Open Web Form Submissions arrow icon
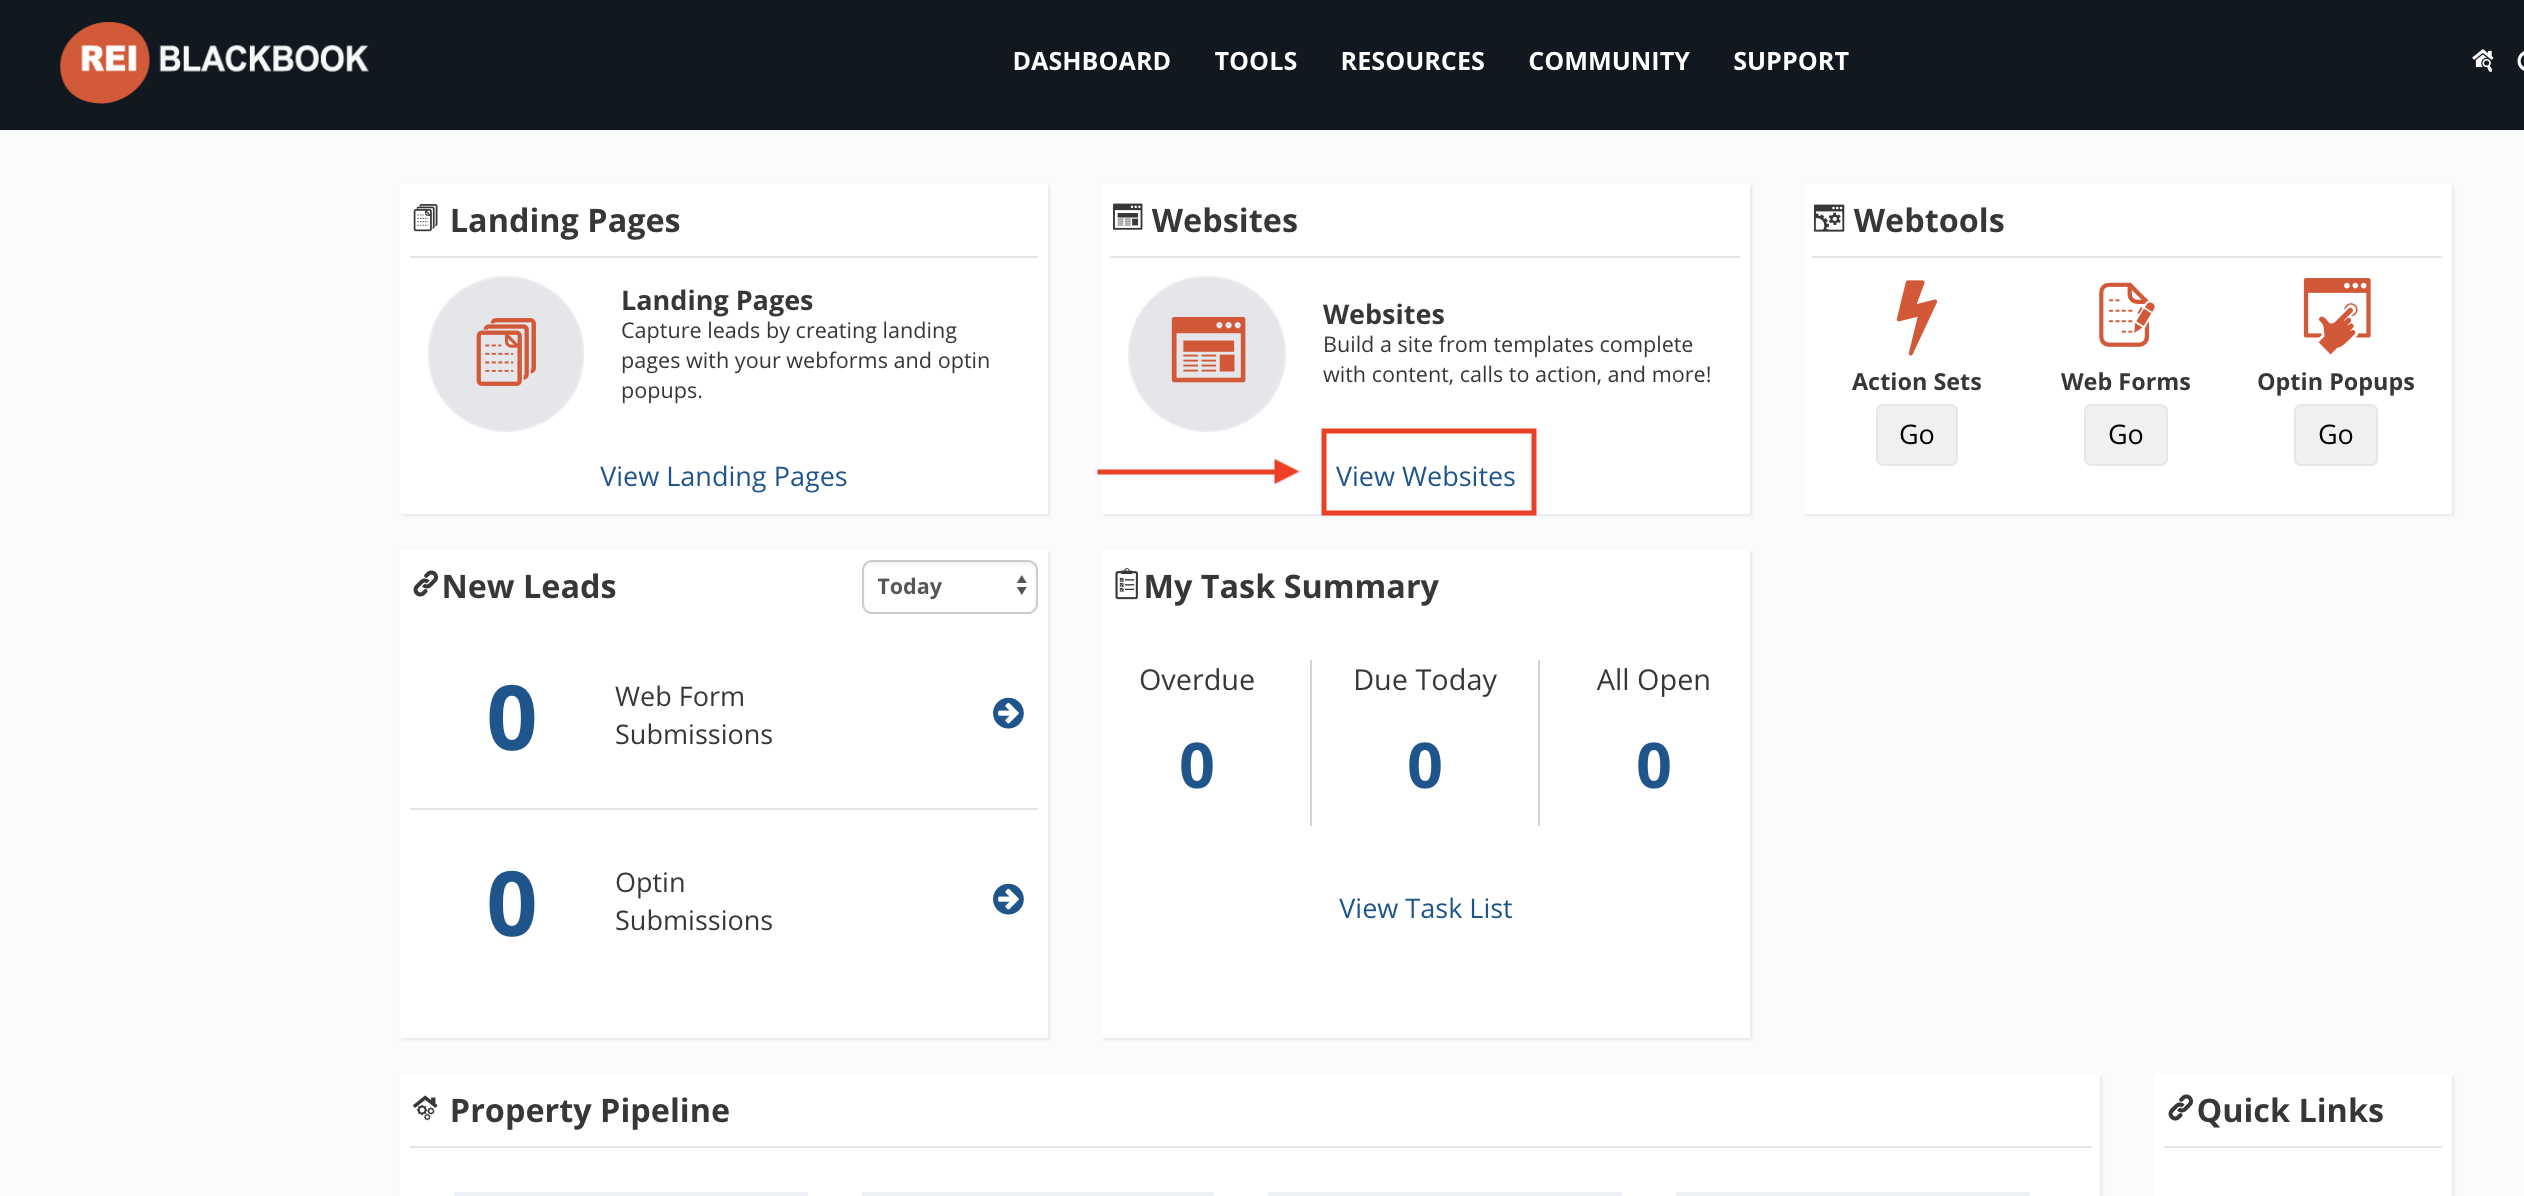The width and height of the screenshot is (2524, 1196). [x=1008, y=713]
